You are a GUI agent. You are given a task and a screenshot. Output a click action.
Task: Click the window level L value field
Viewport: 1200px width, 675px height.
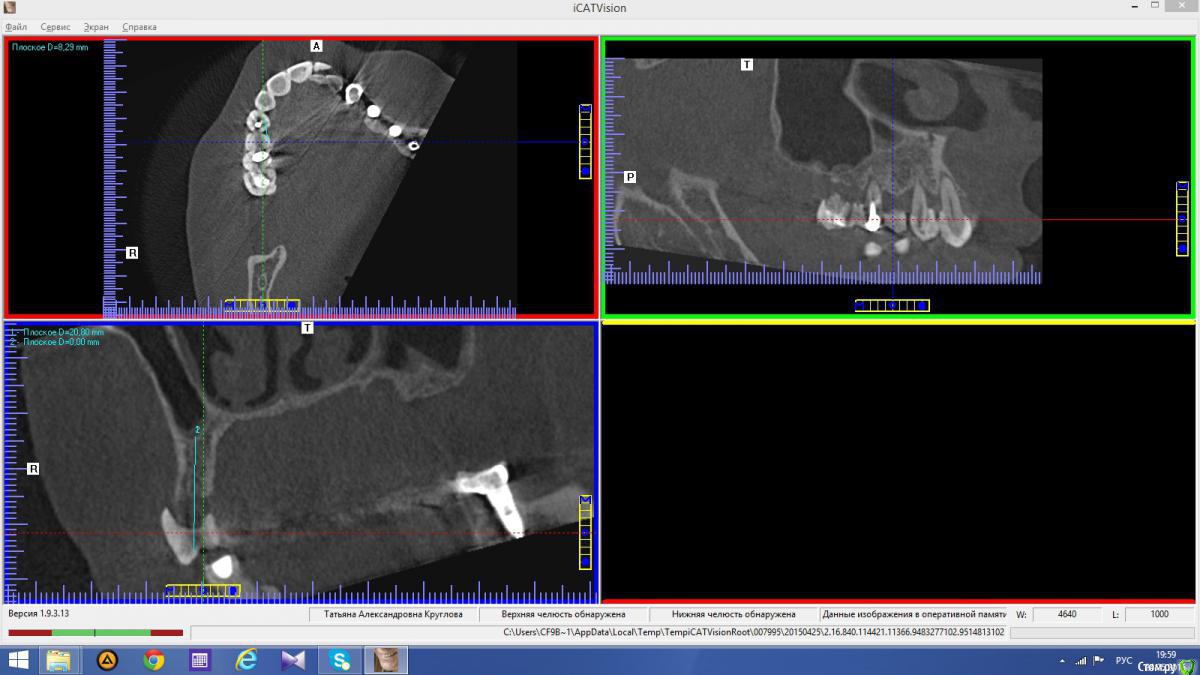(x=1158, y=614)
